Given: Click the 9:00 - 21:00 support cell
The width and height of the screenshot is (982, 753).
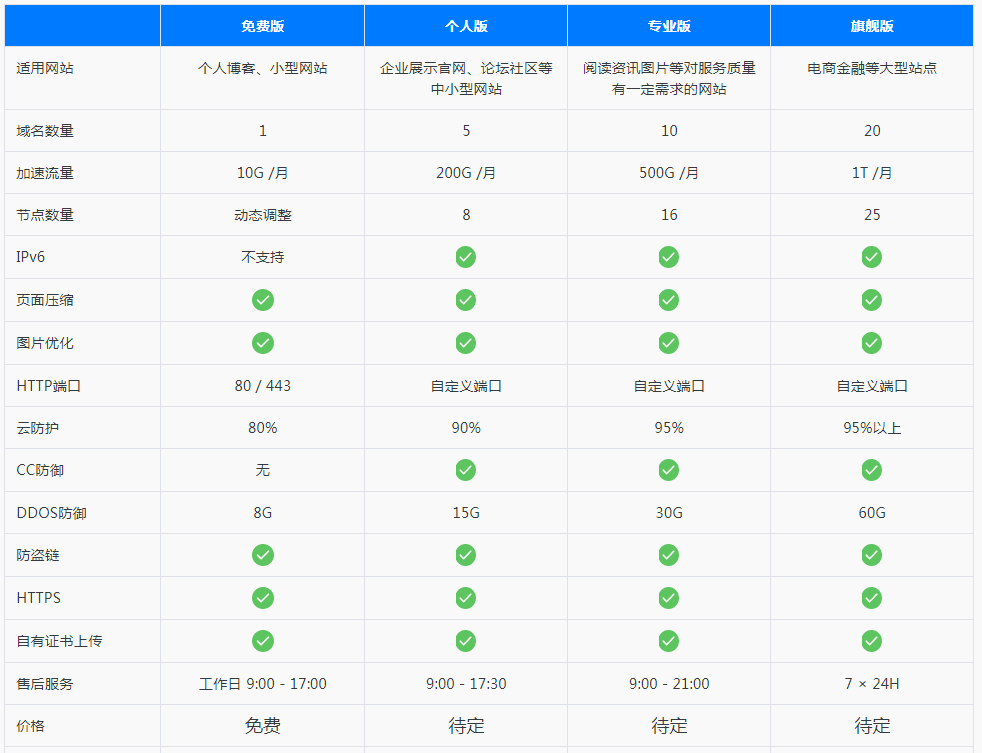Looking at the screenshot, I should [669, 684].
